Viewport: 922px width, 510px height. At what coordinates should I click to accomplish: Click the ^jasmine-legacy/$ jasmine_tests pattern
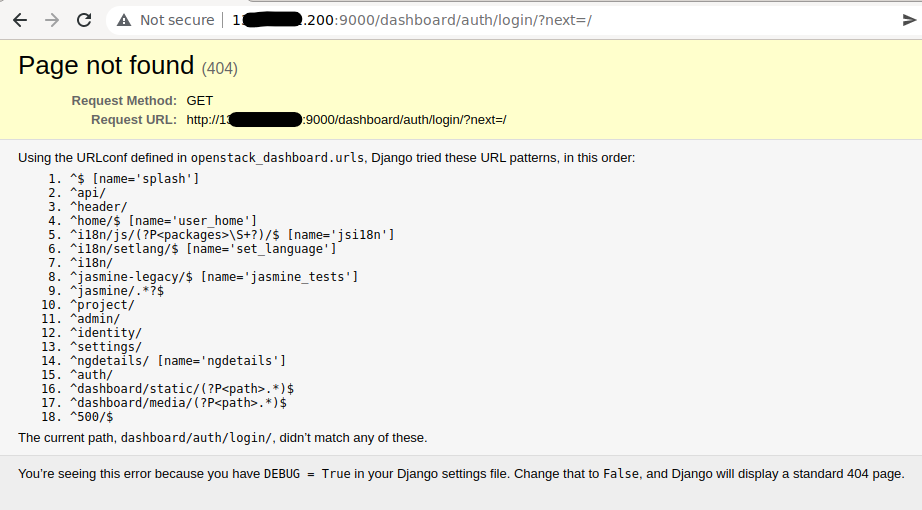pos(213,277)
